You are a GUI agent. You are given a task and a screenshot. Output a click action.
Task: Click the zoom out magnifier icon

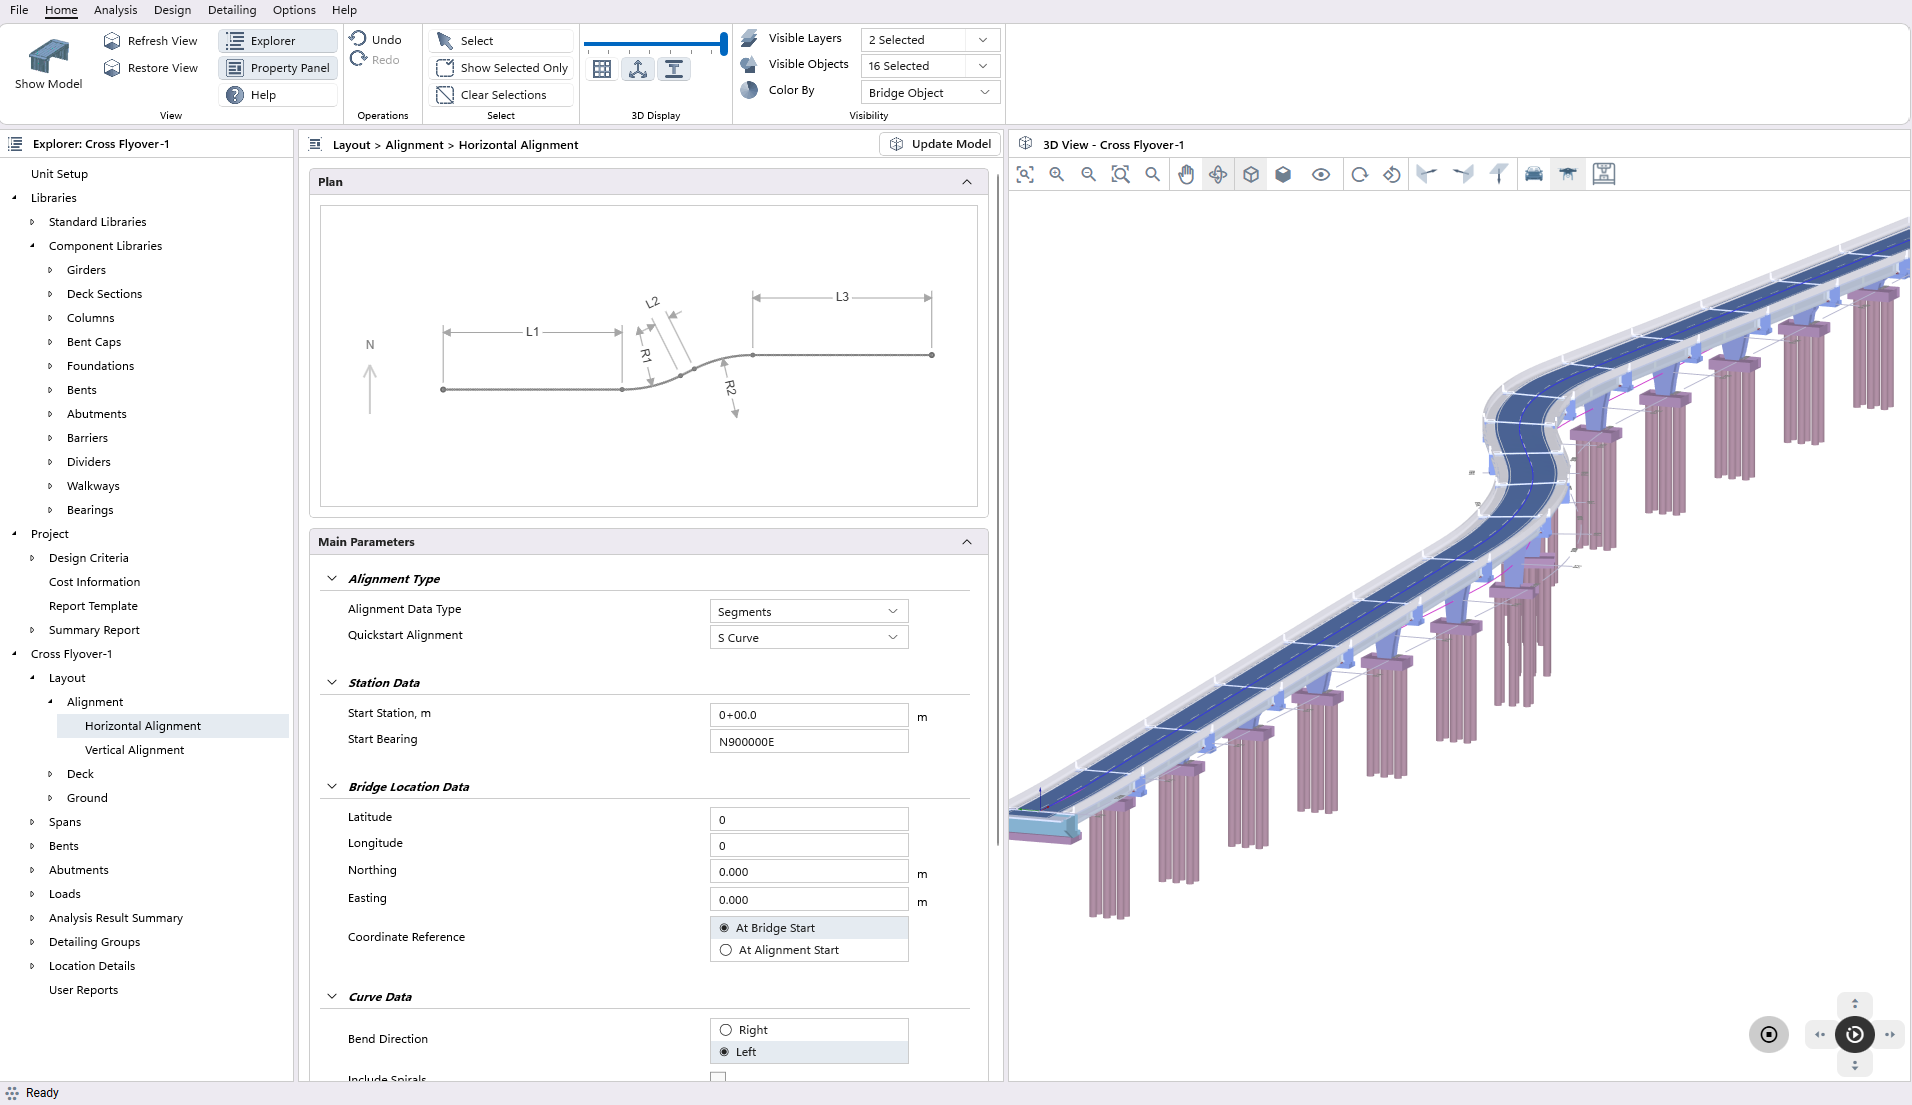1089,174
